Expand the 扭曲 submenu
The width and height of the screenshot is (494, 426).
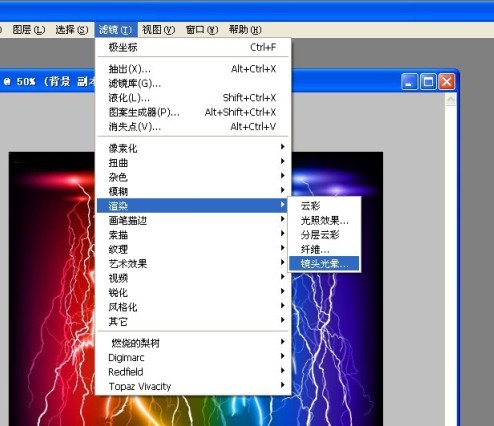(193, 163)
